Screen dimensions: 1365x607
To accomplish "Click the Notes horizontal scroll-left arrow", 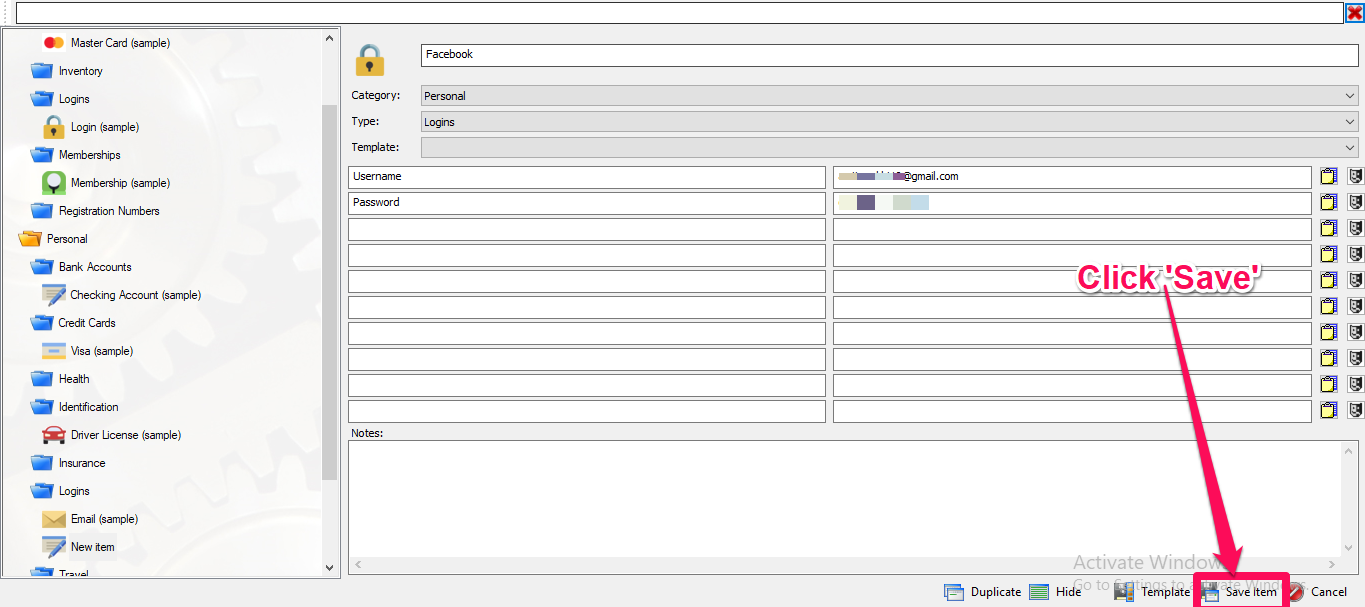I will pyautogui.click(x=358, y=565).
